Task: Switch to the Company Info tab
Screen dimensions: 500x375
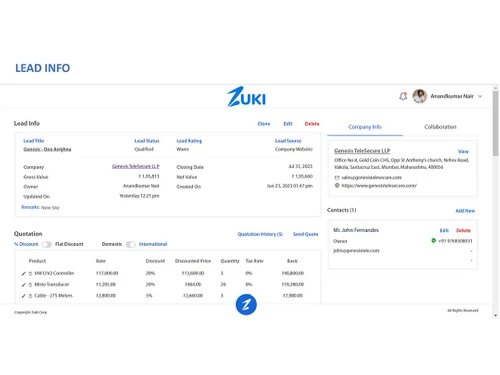Action: tap(365, 127)
